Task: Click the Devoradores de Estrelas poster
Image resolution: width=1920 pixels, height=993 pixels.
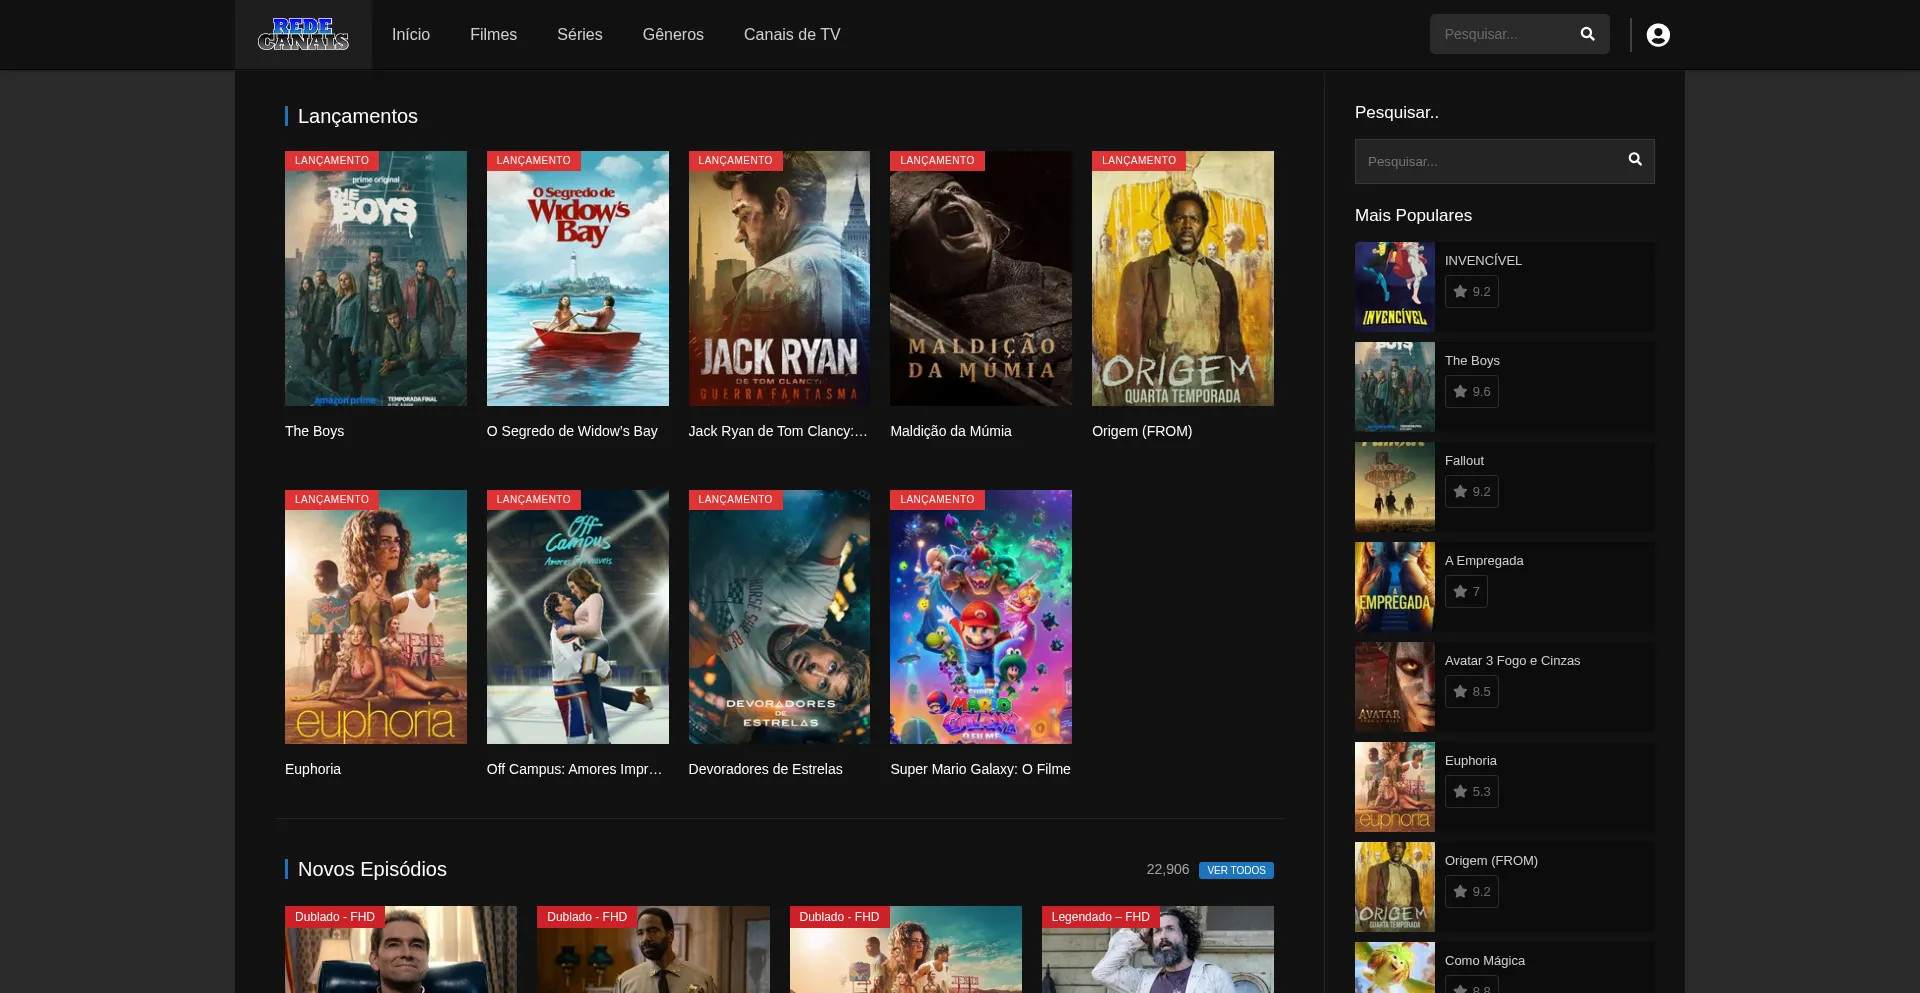Action: pos(779,617)
